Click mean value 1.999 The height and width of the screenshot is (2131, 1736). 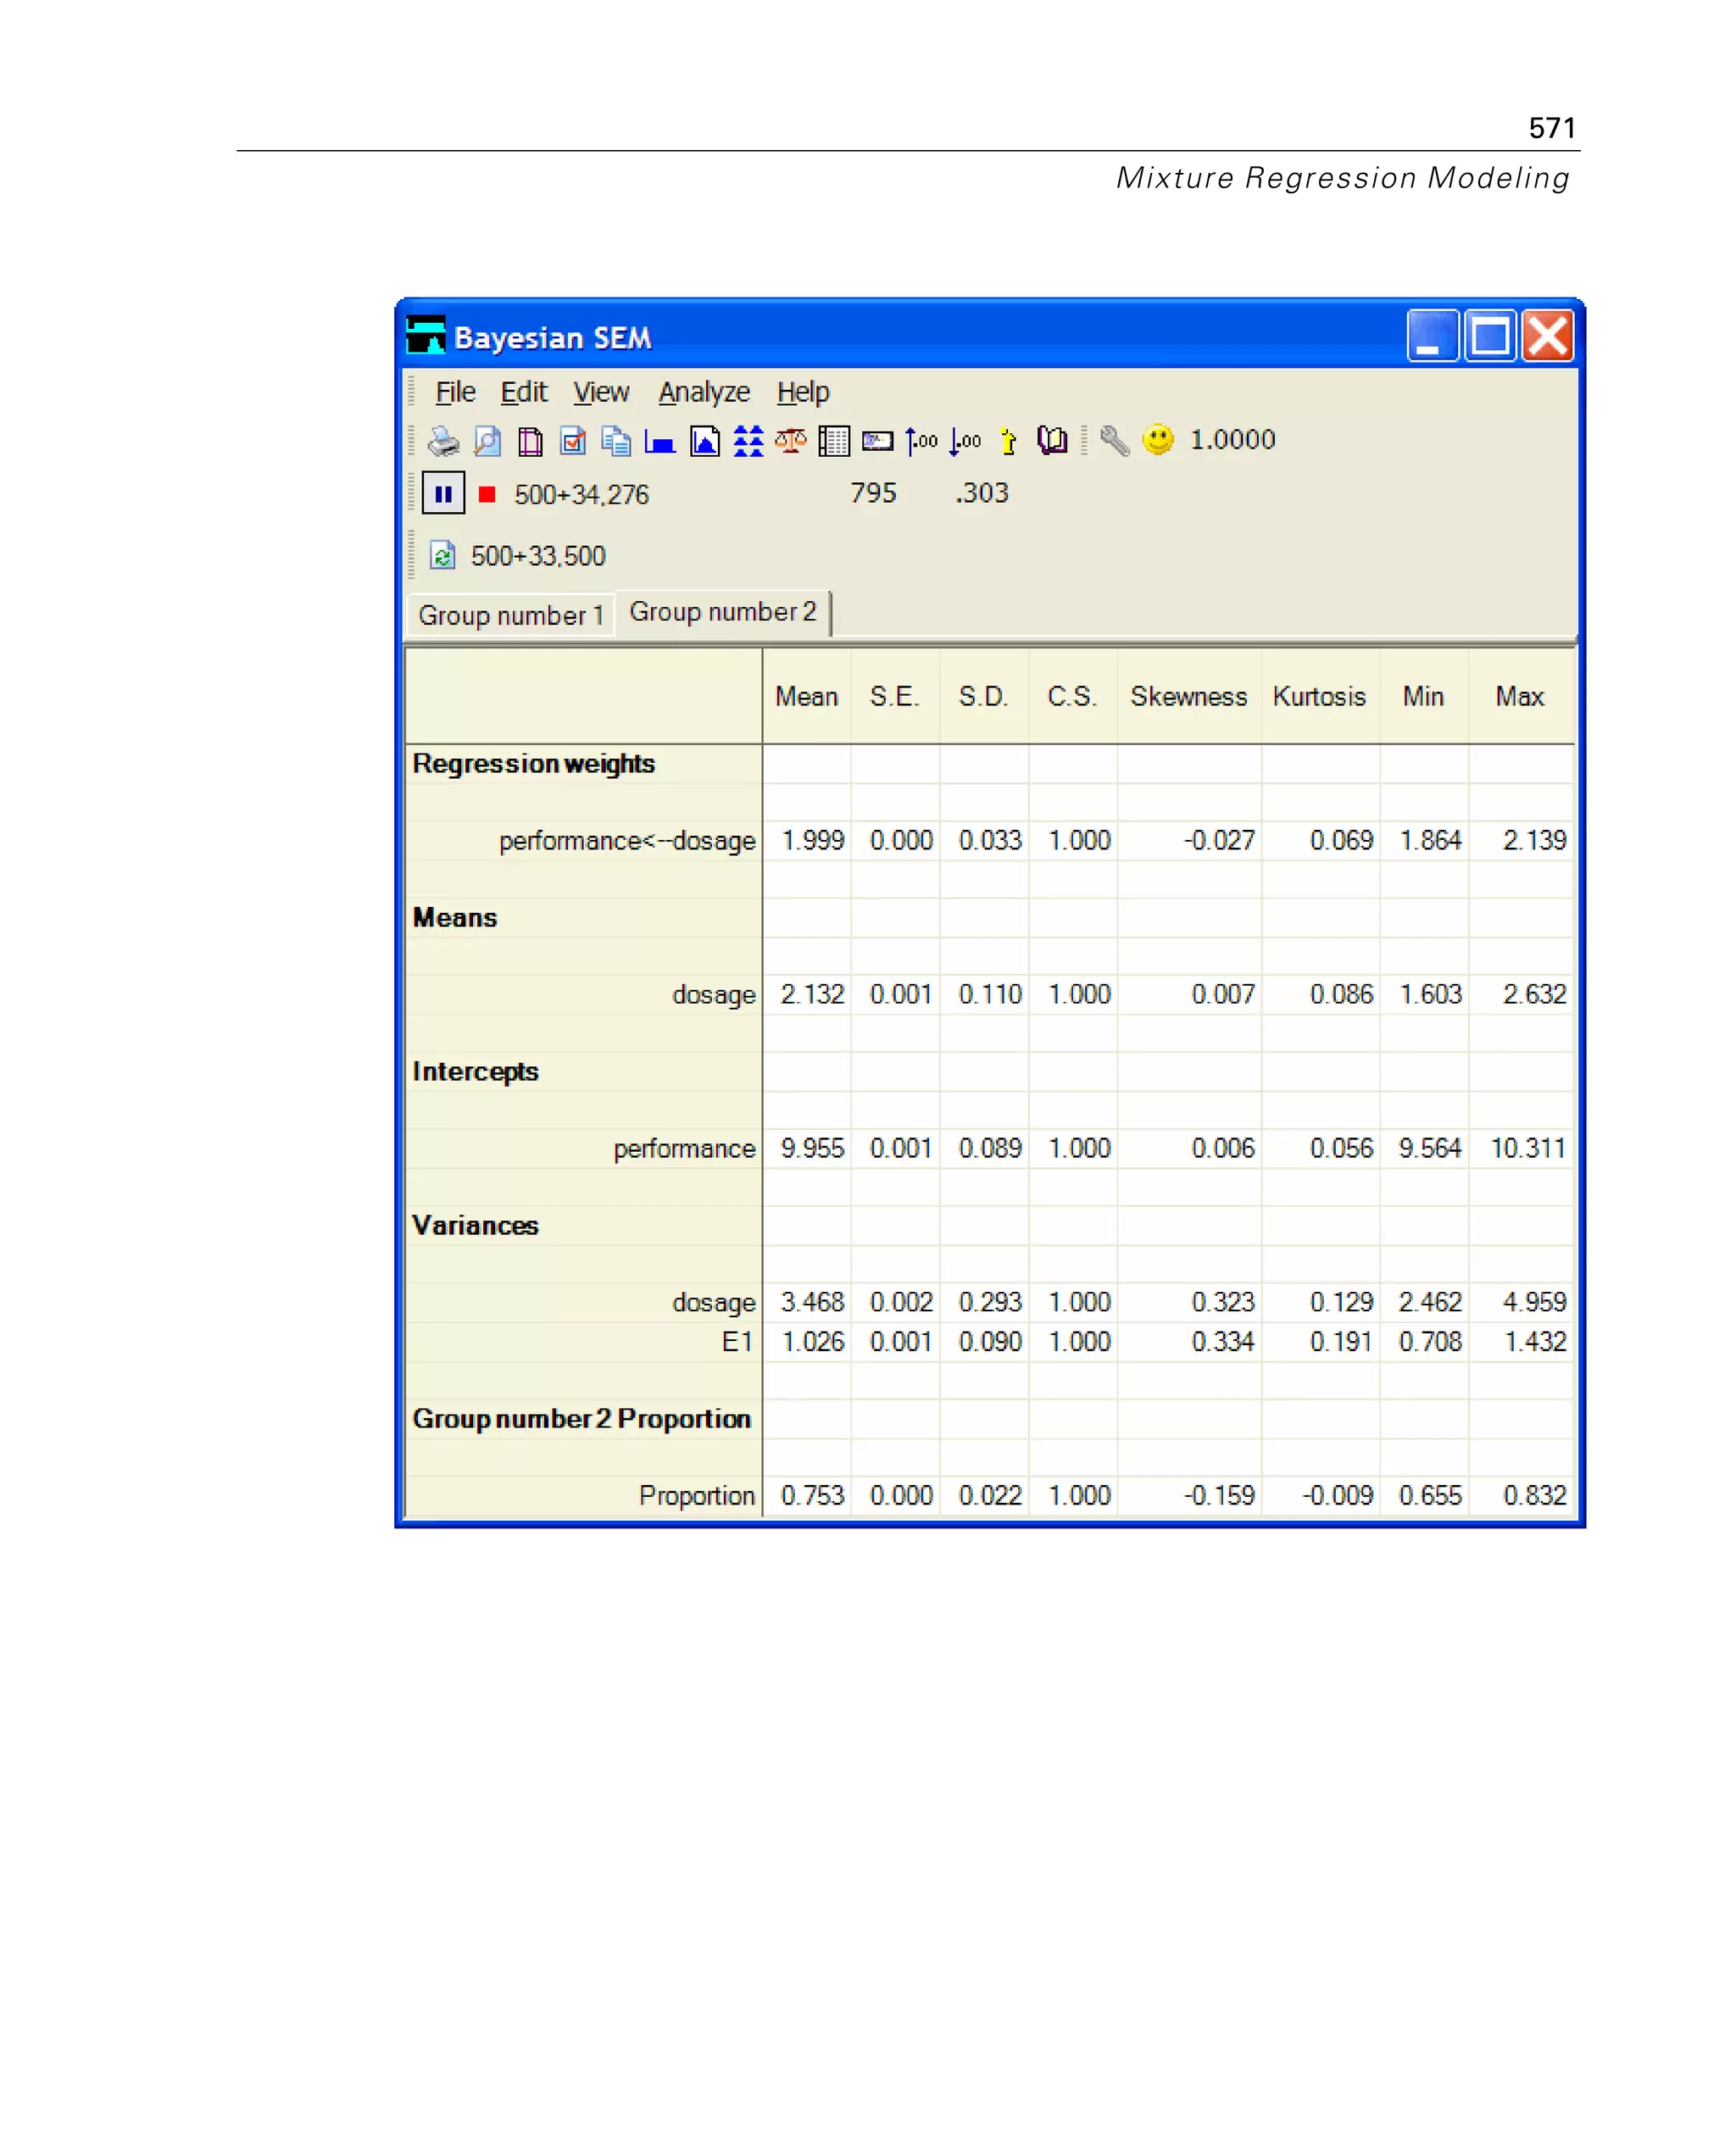[812, 841]
